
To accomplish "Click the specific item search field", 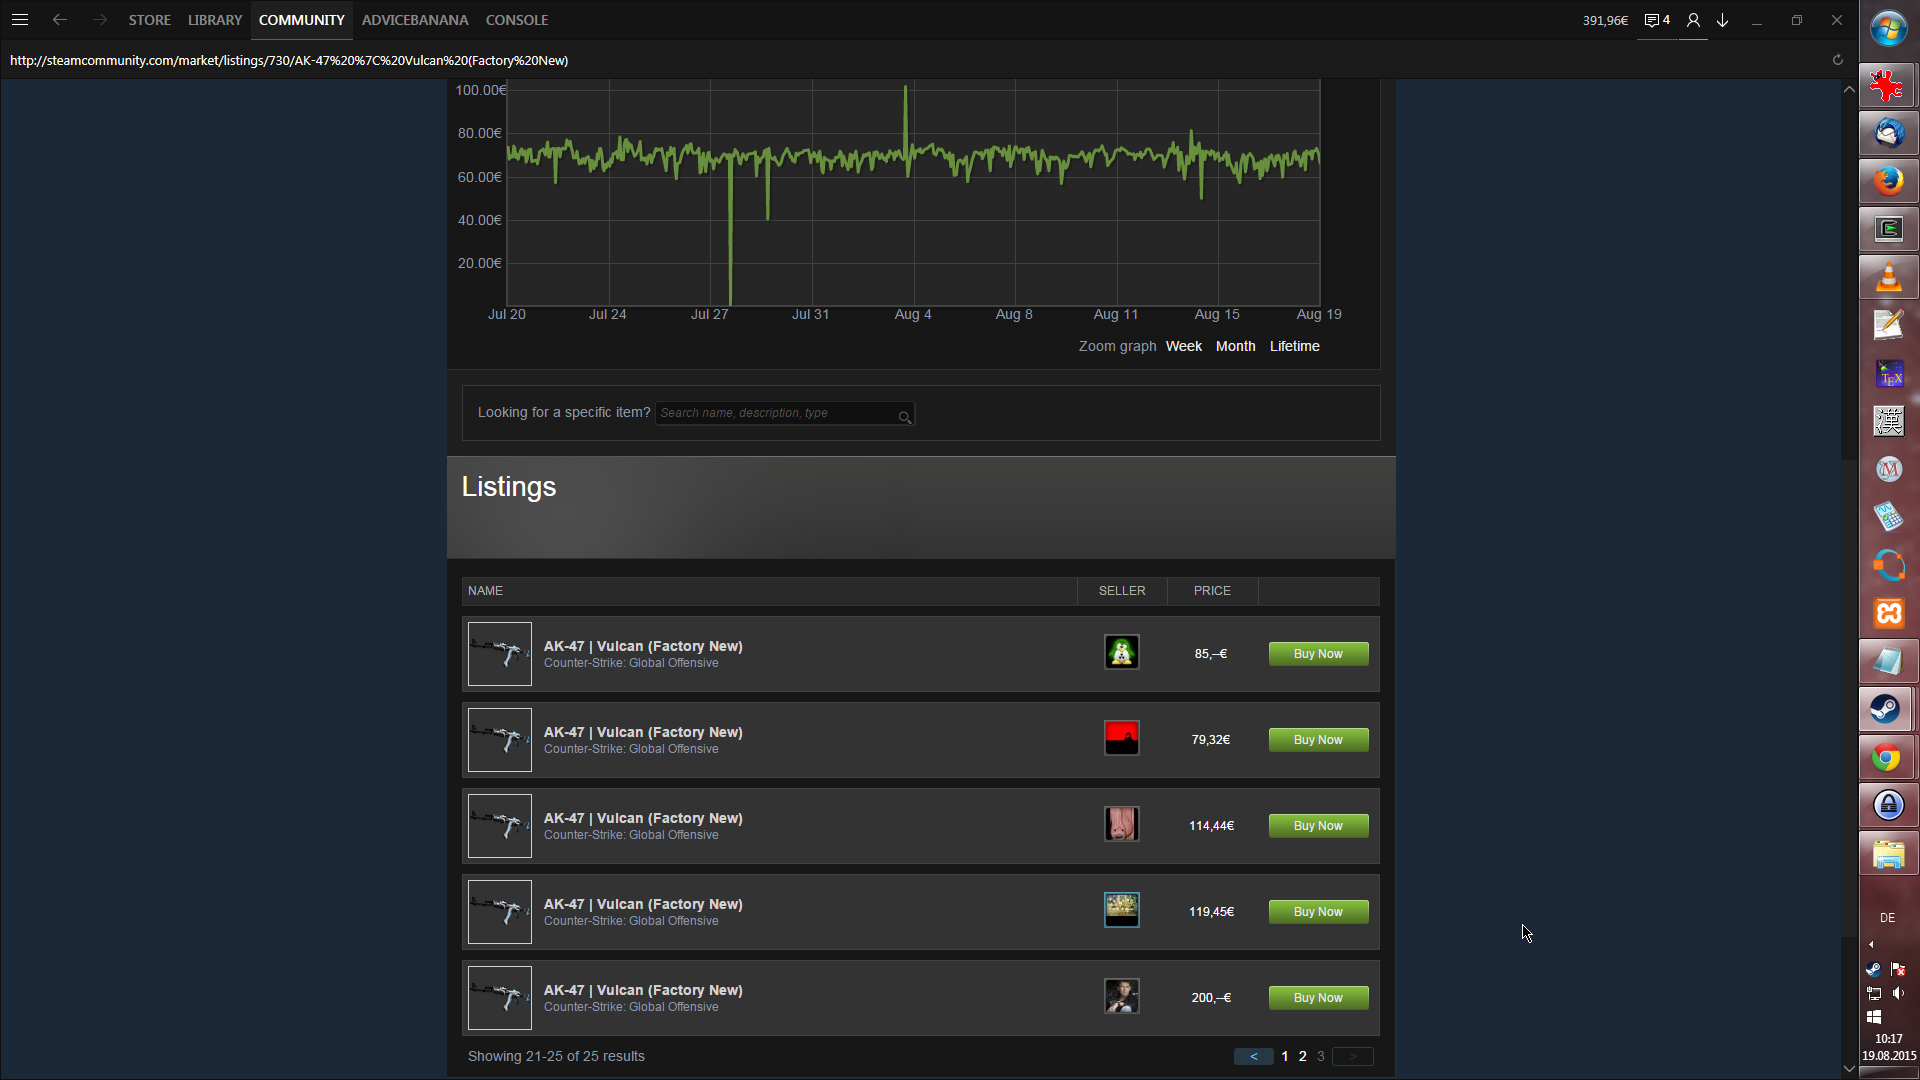I will coord(776,413).
